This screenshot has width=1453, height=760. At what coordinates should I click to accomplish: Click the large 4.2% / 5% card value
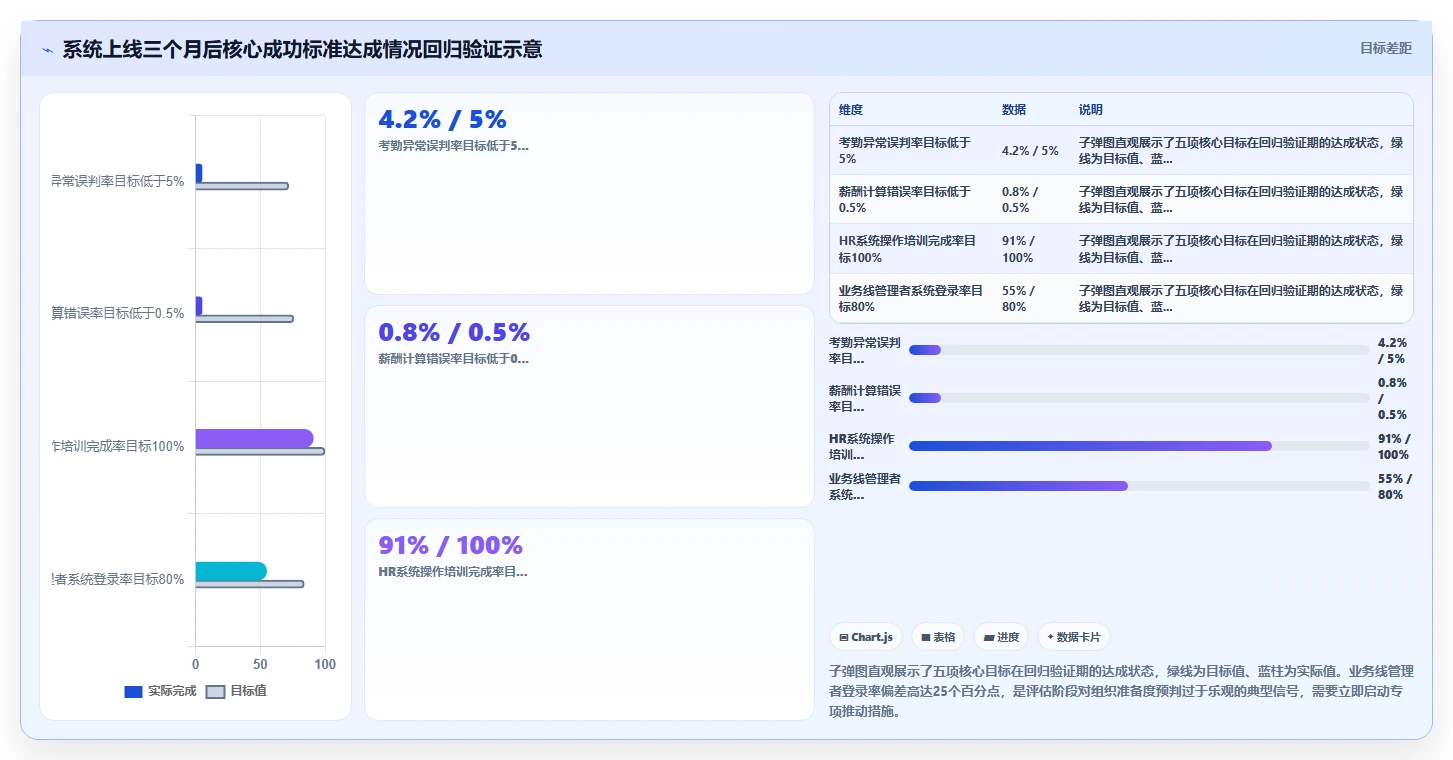coord(442,119)
